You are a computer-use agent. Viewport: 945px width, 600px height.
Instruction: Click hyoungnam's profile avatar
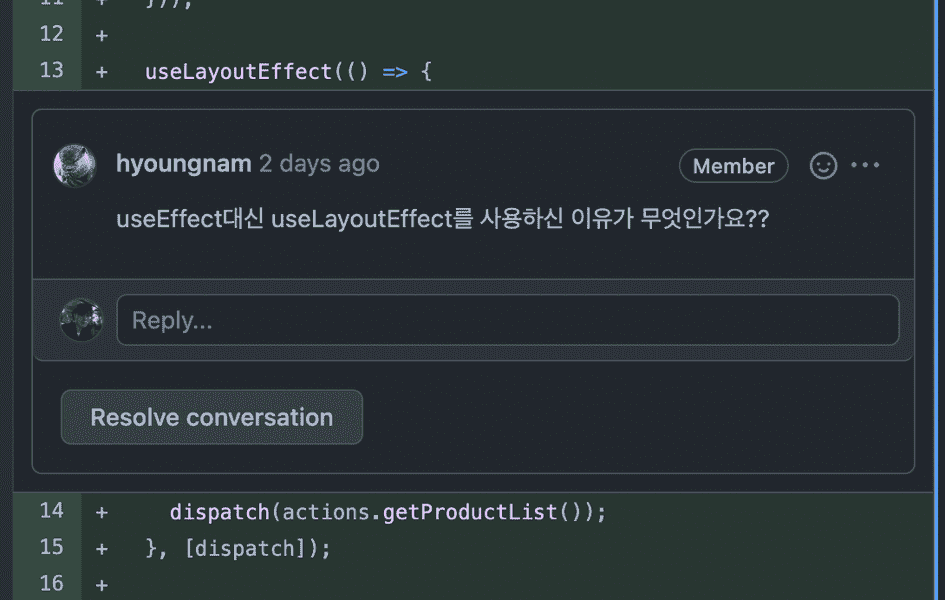[74, 165]
